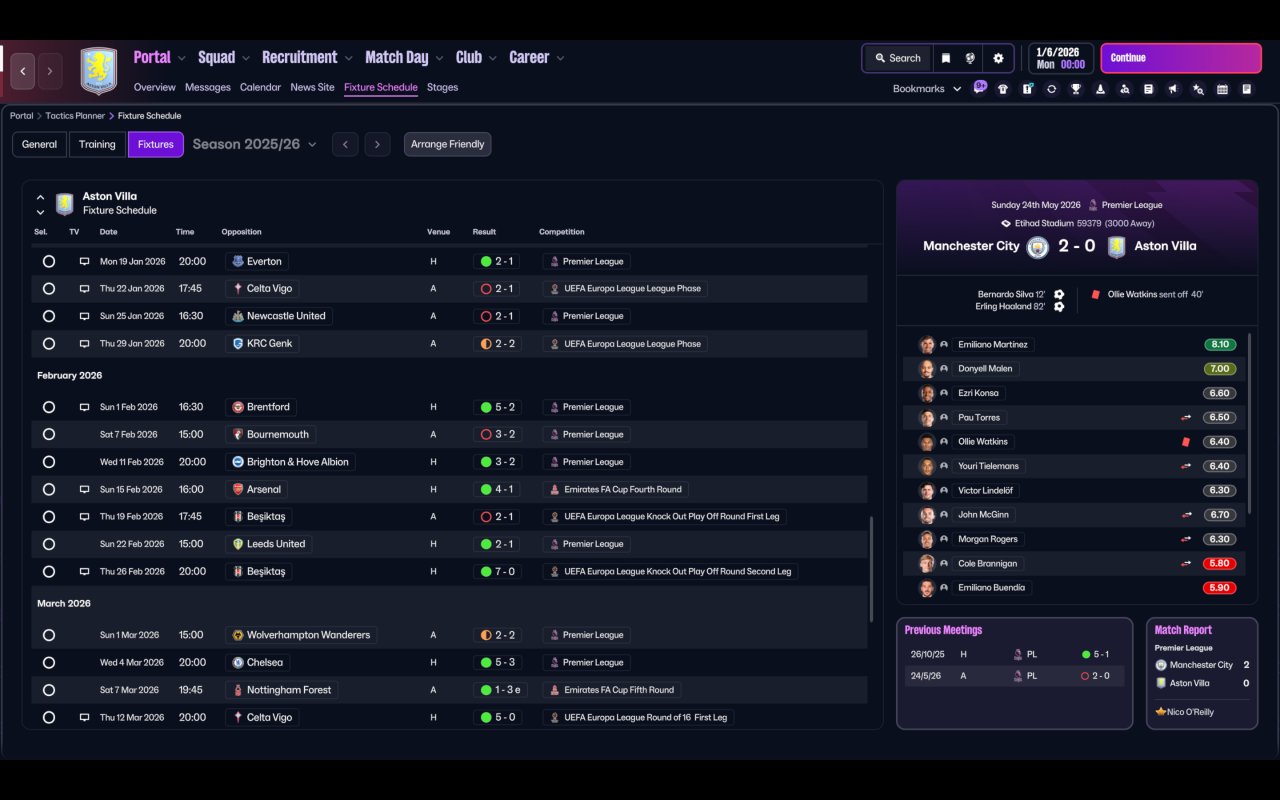Viewport: 1280px width, 800px height.
Task: Click the TV icon on the Arsenal row
Action: (85, 490)
